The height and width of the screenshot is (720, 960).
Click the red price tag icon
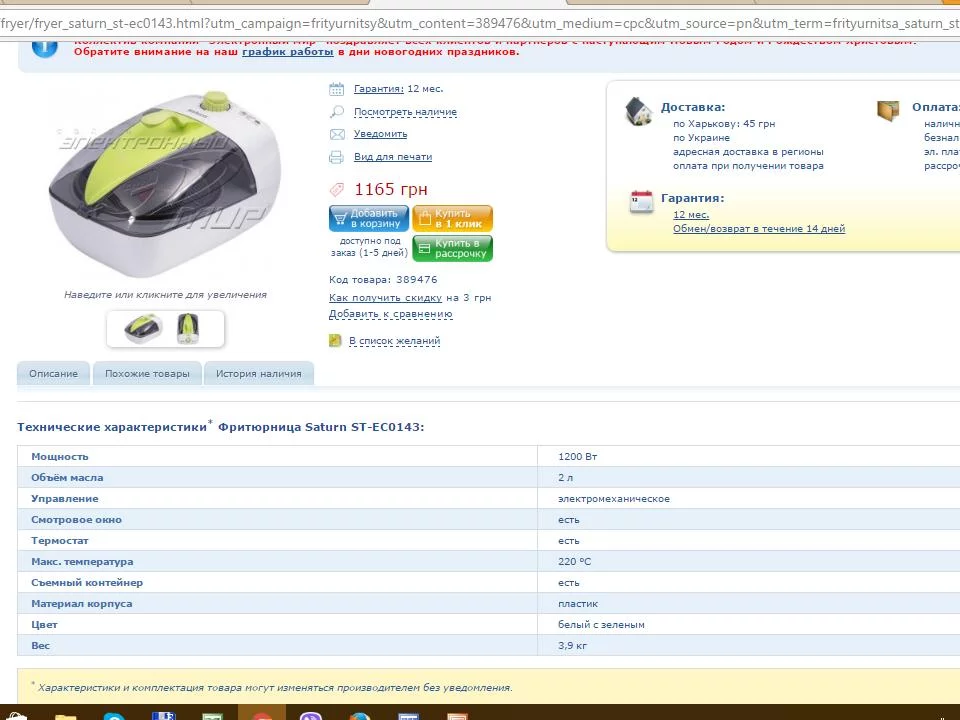(337, 190)
